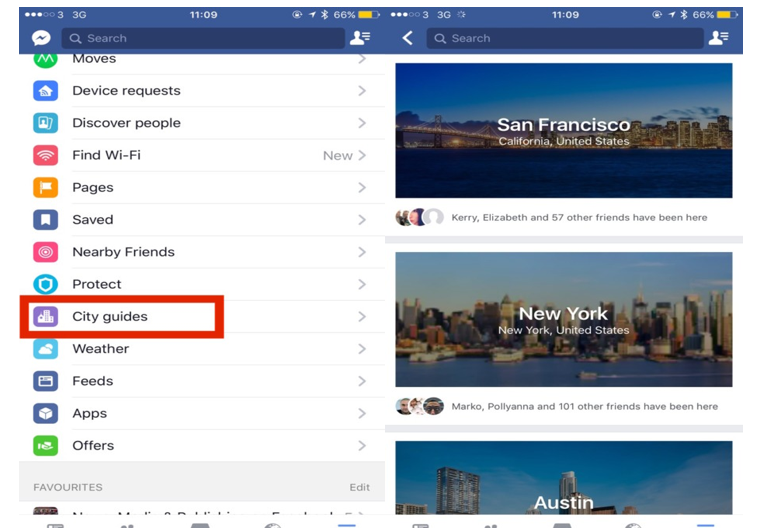The height and width of the screenshot is (528, 765).
Task: Tap the Device requests house icon
Action: (x=45, y=91)
